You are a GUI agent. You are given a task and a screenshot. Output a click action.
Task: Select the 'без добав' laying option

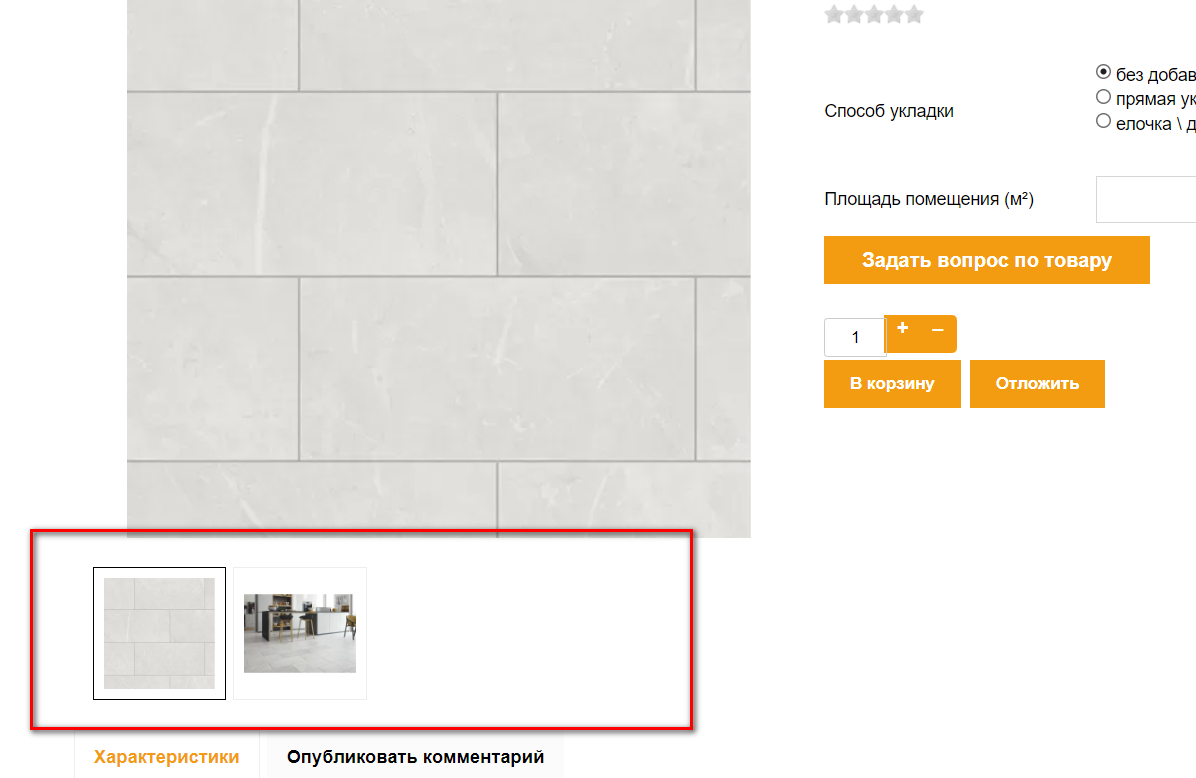click(x=1103, y=72)
